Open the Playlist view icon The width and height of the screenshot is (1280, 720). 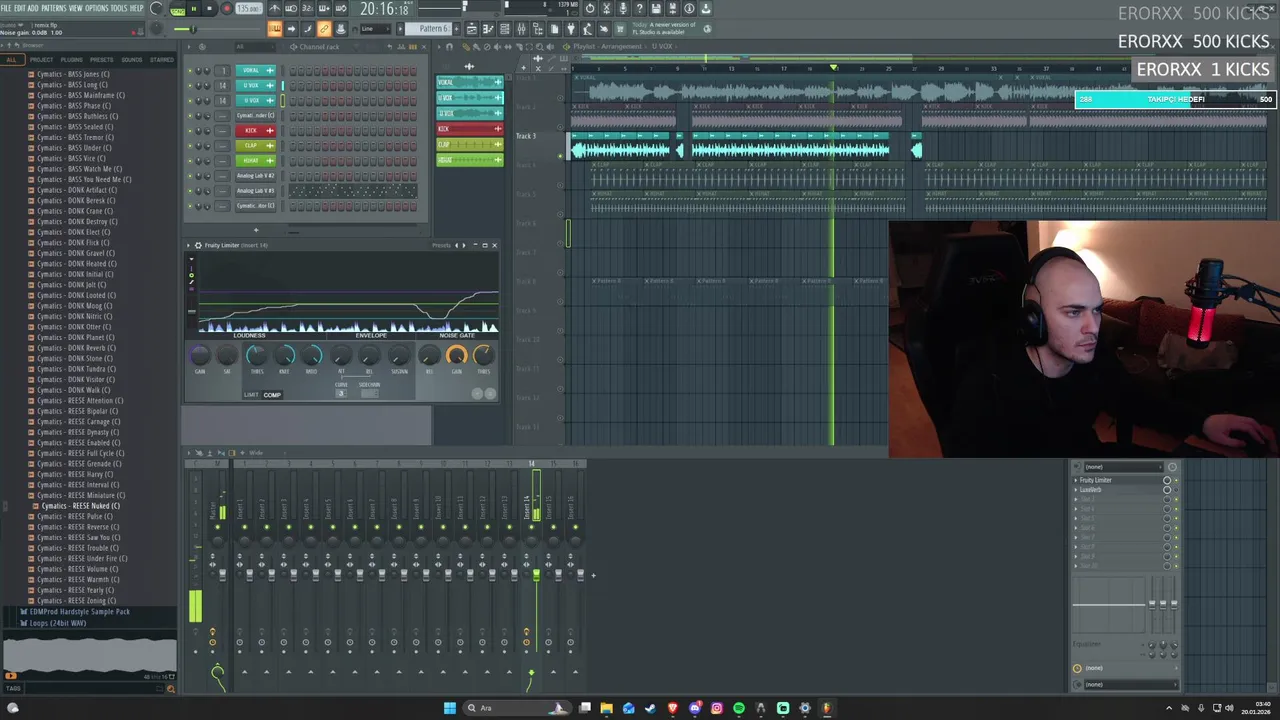(471, 29)
